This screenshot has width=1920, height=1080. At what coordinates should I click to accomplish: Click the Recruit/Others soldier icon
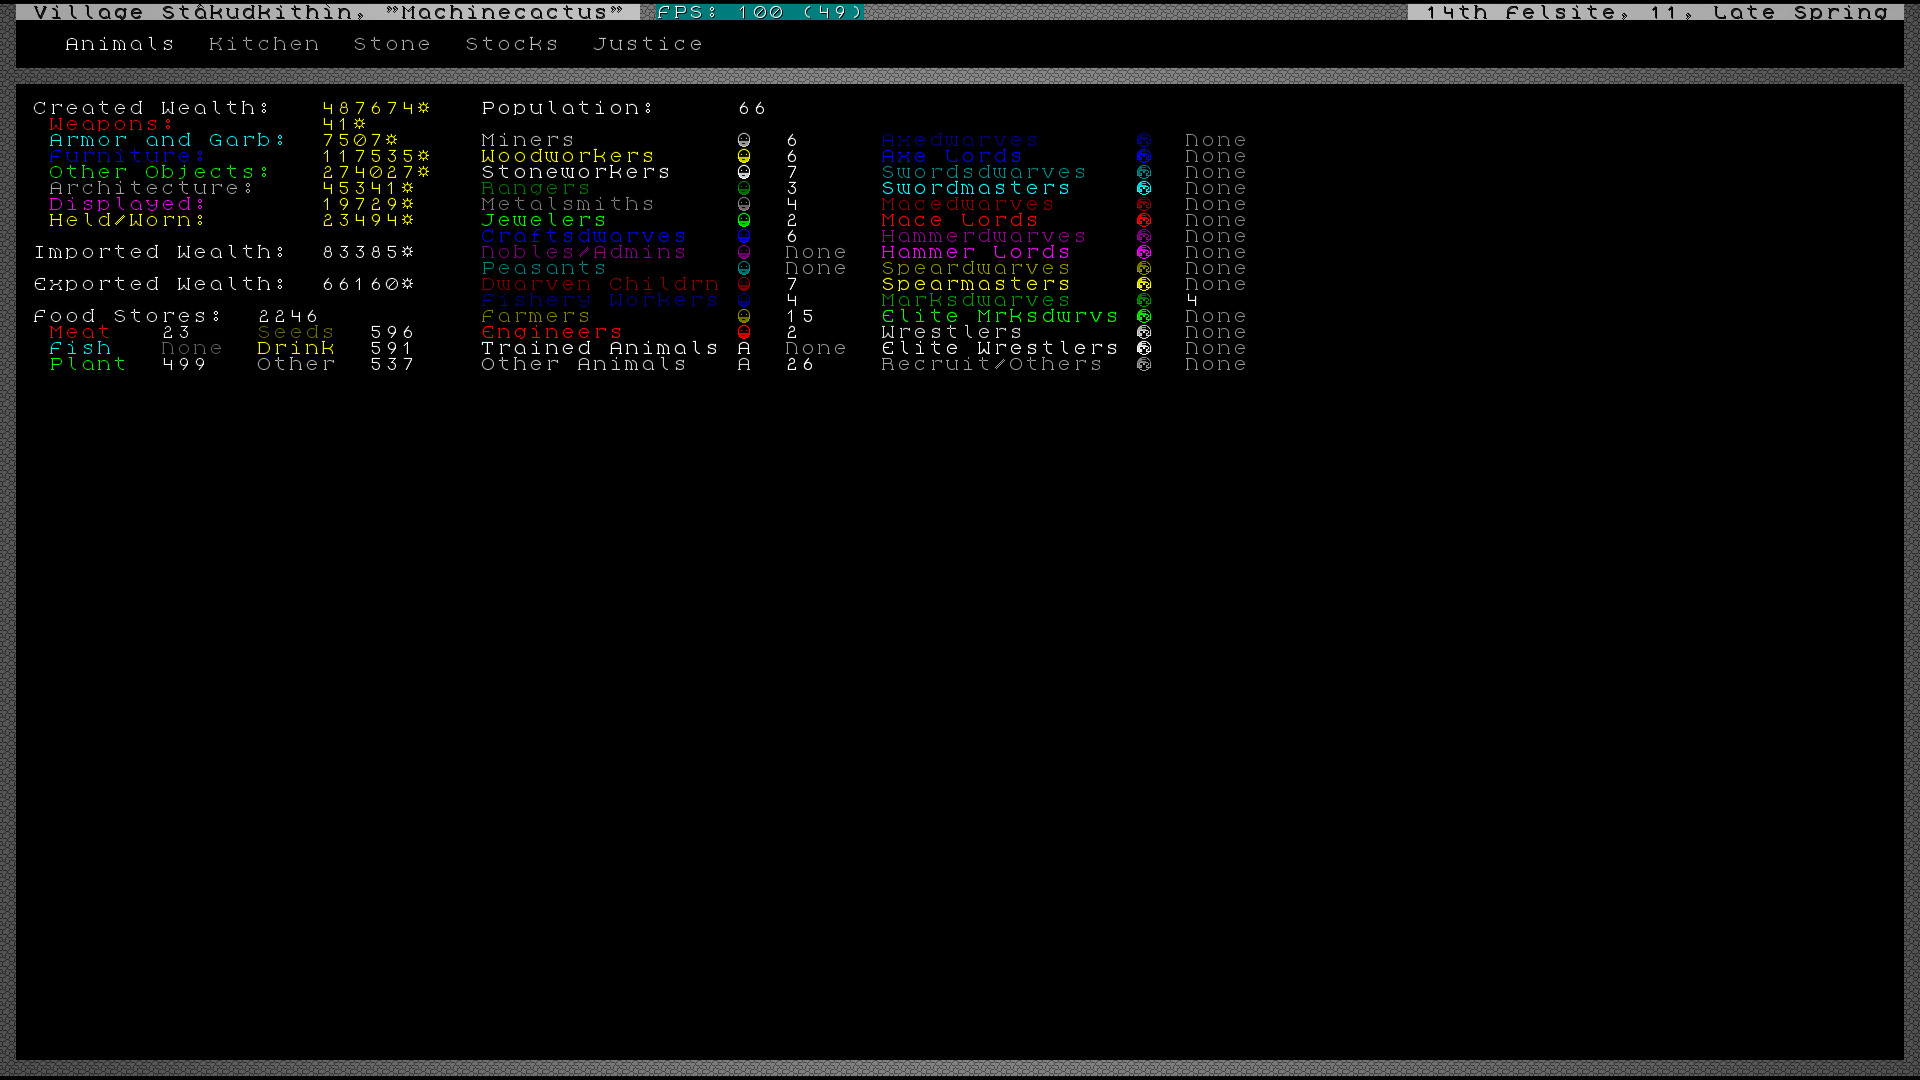(x=1144, y=364)
